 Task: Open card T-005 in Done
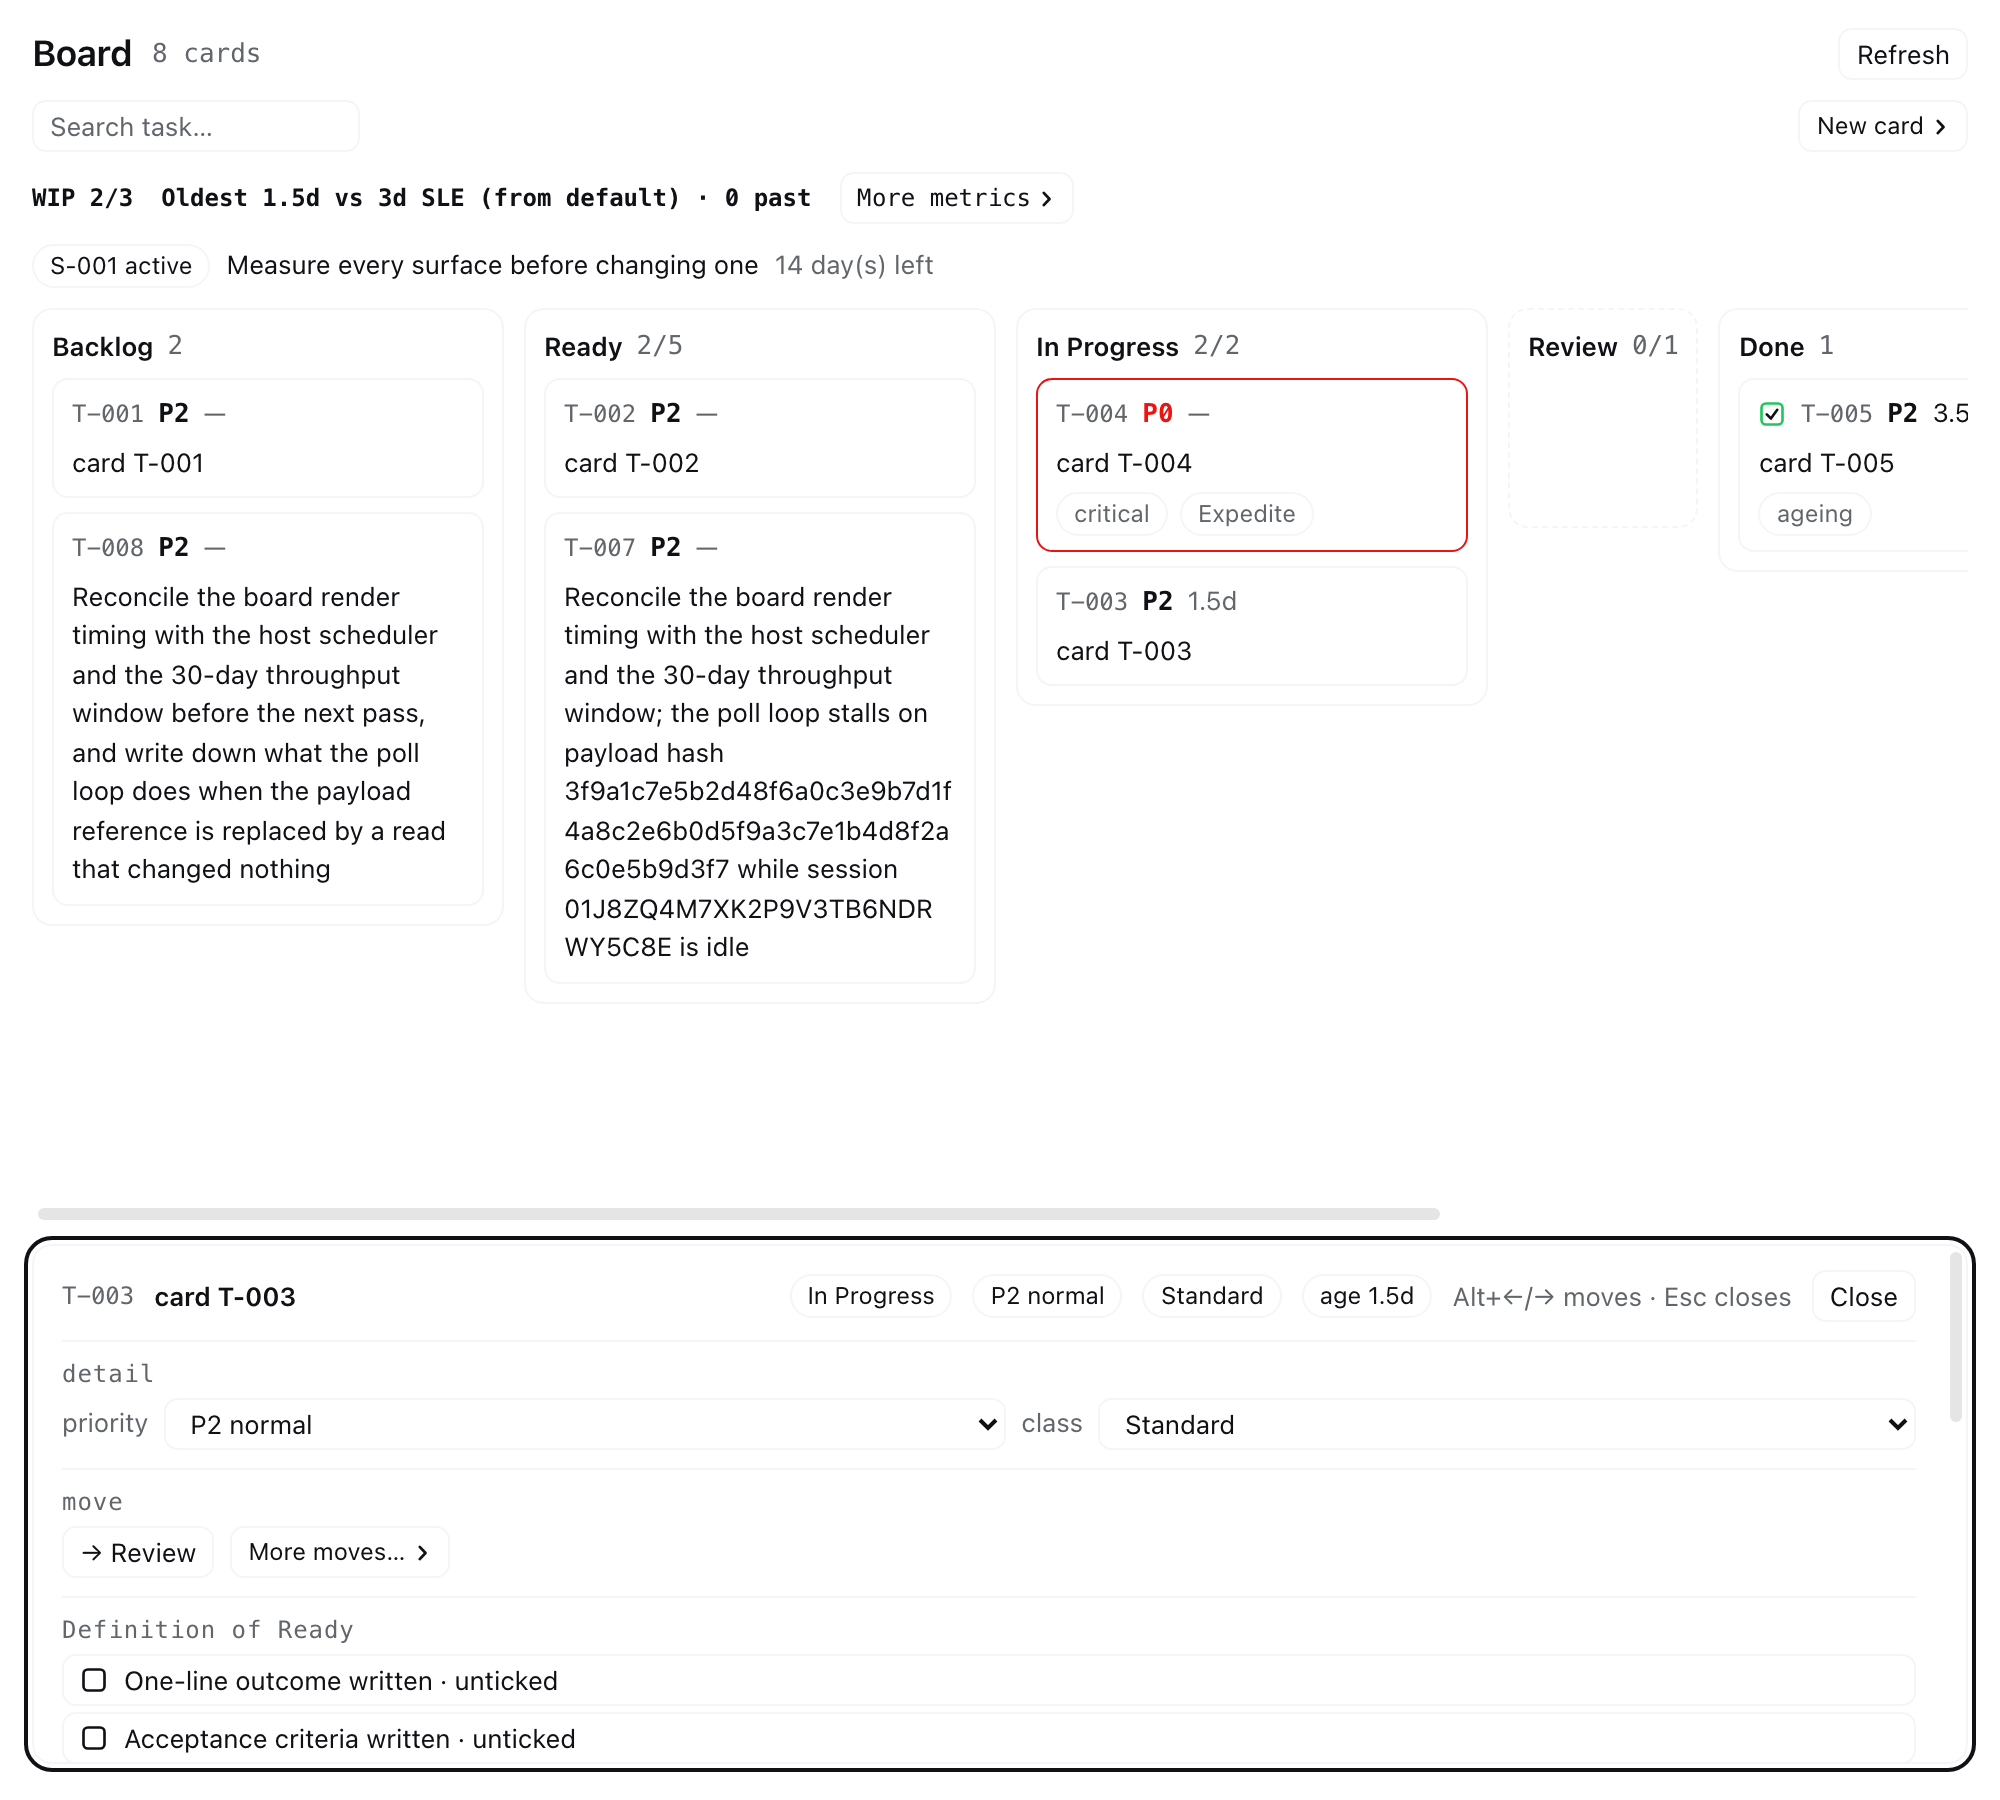coord(1853,465)
